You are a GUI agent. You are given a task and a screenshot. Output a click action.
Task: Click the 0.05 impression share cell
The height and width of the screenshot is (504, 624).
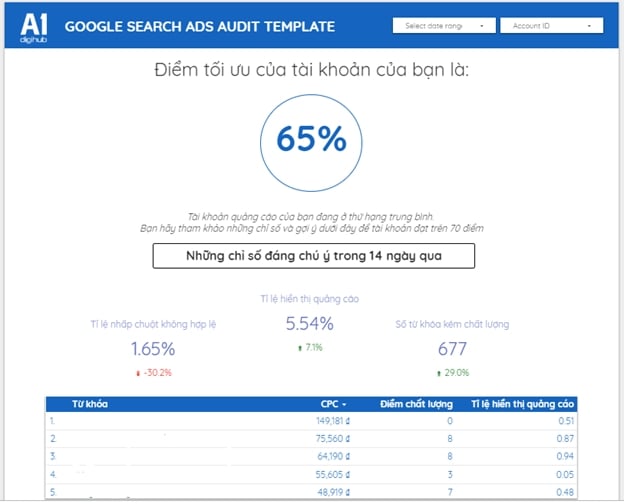[566, 474]
